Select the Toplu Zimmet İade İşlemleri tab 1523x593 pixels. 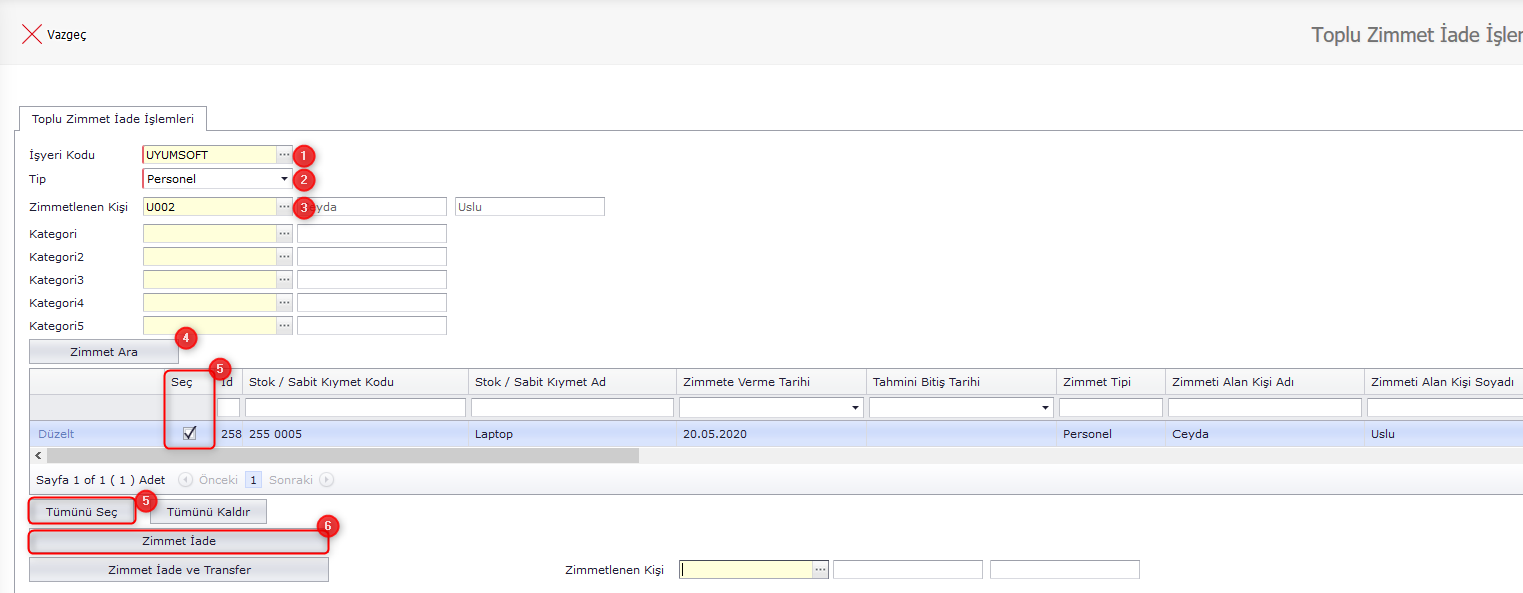click(113, 119)
